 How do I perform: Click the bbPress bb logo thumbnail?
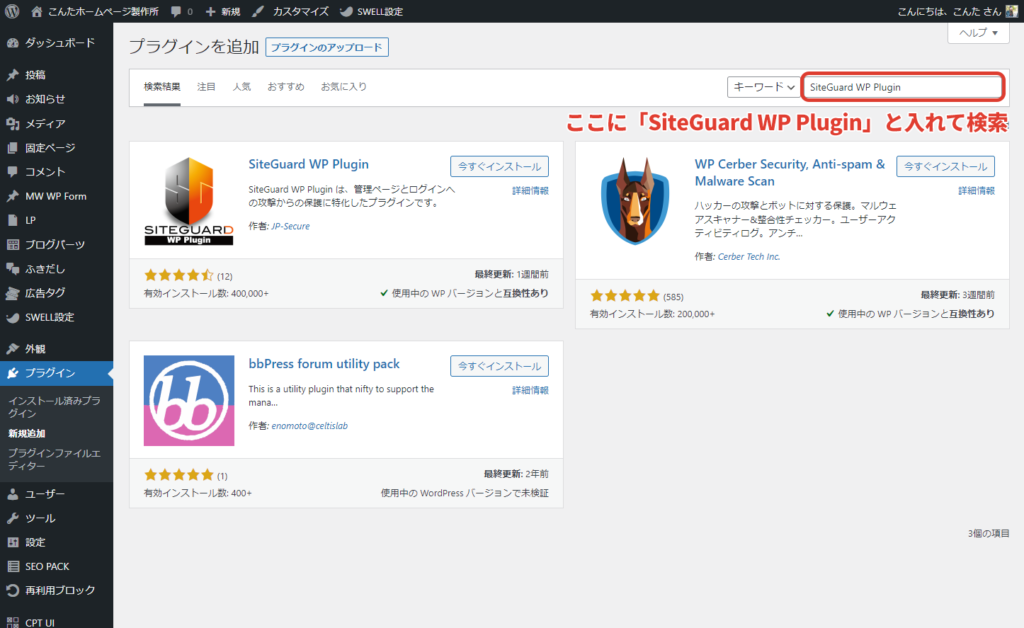(189, 401)
